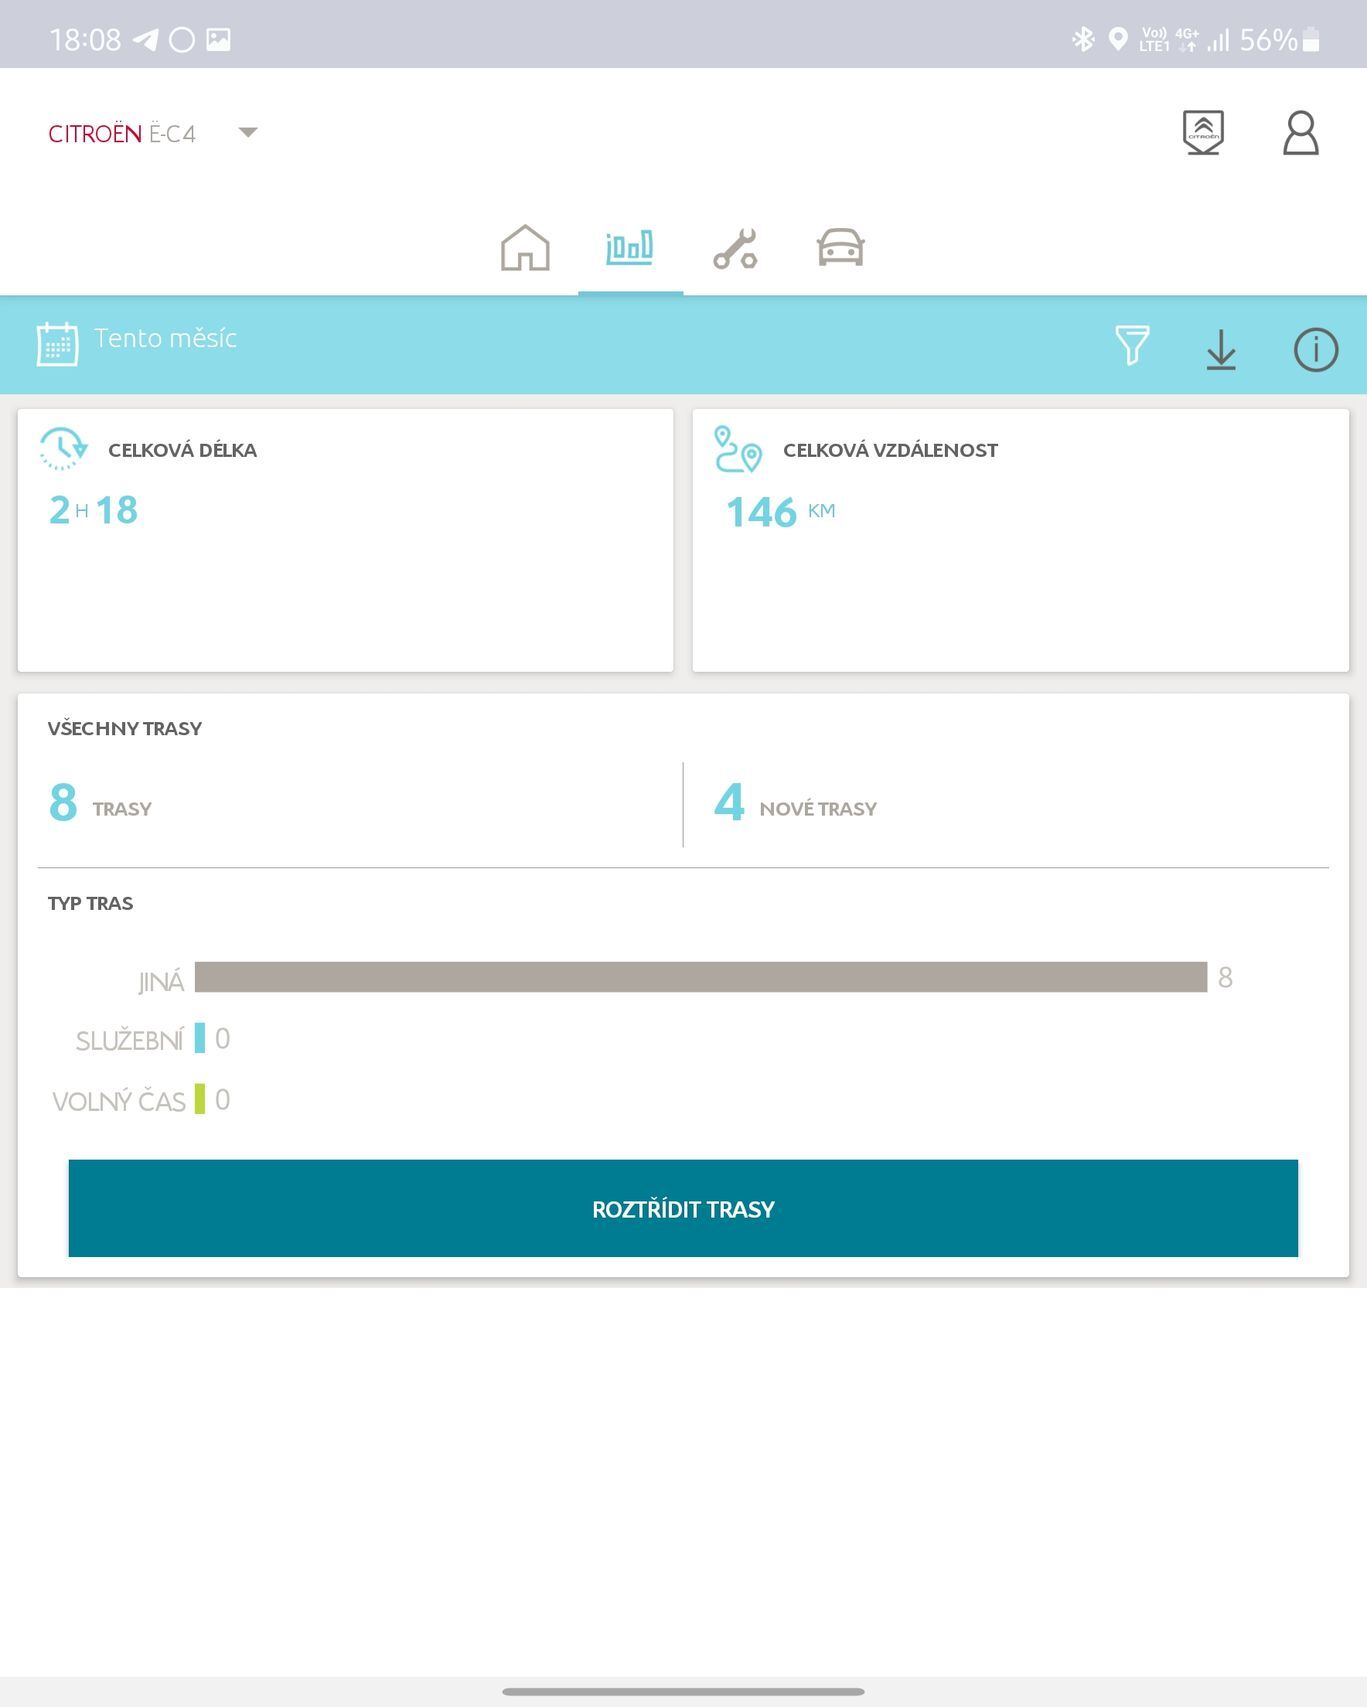This screenshot has width=1367, height=1707.
Task: Open the home tab icon
Action: [525, 248]
